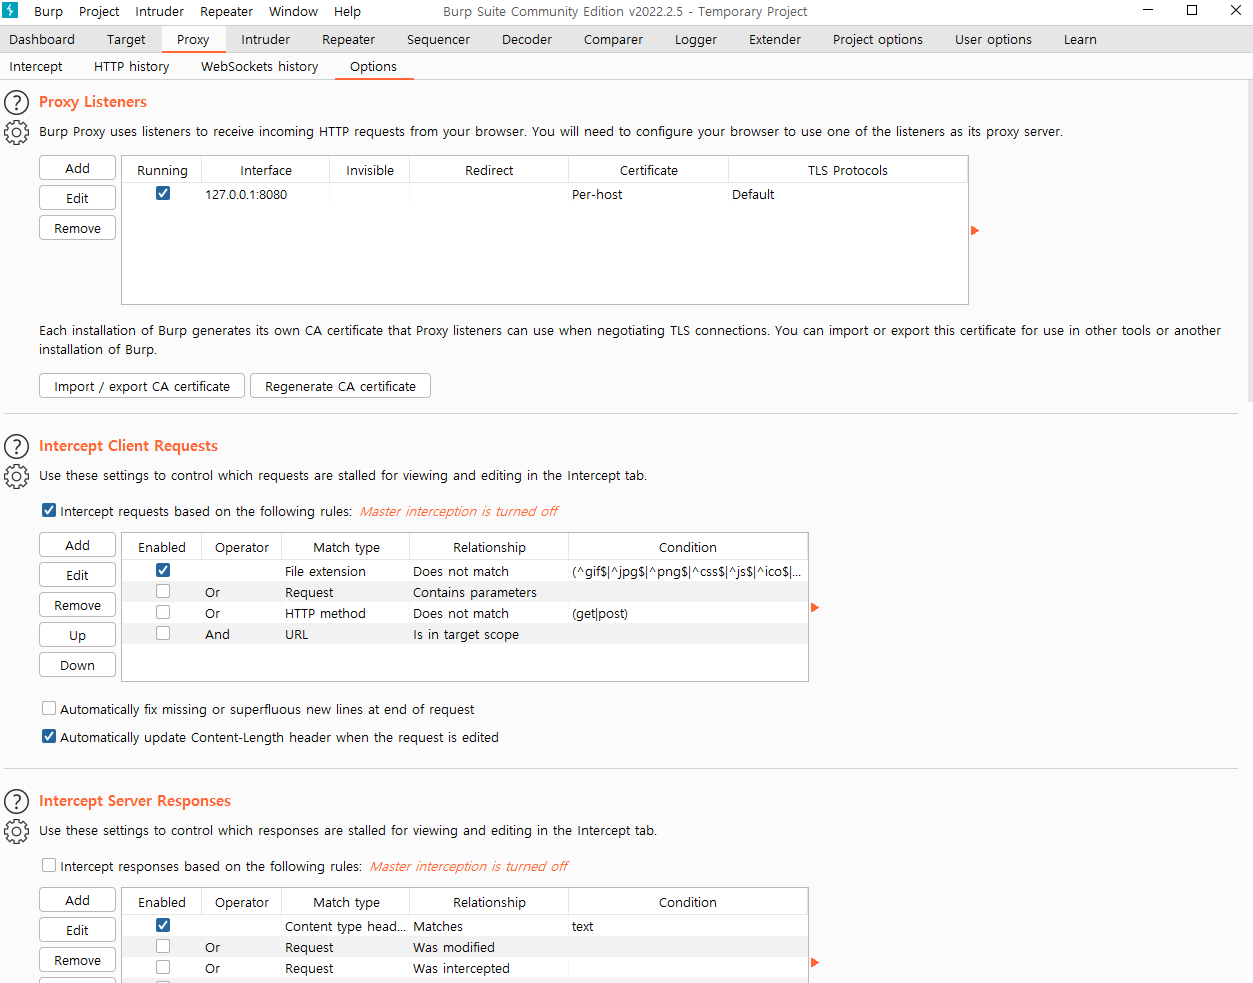
Task: Open the Help menu
Action: (347, 12)
